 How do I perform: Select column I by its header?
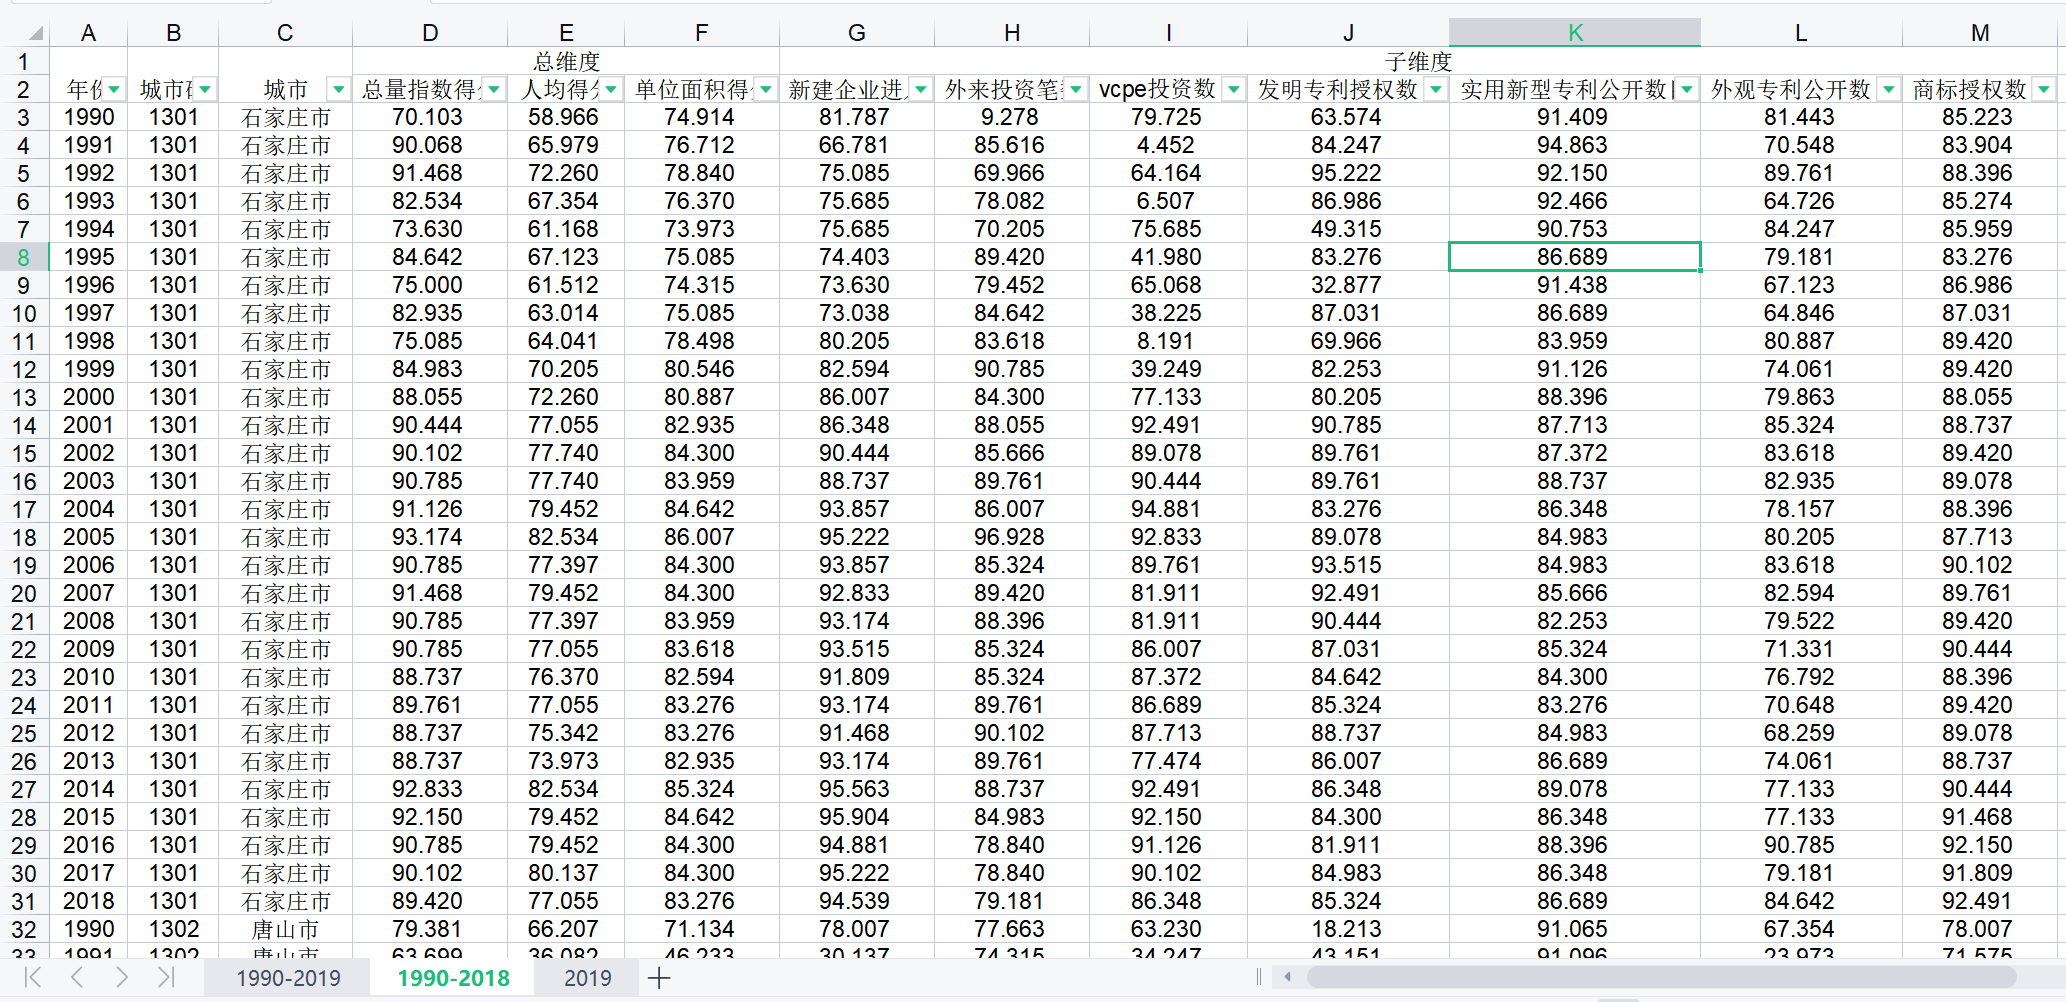pos(1168,33)
